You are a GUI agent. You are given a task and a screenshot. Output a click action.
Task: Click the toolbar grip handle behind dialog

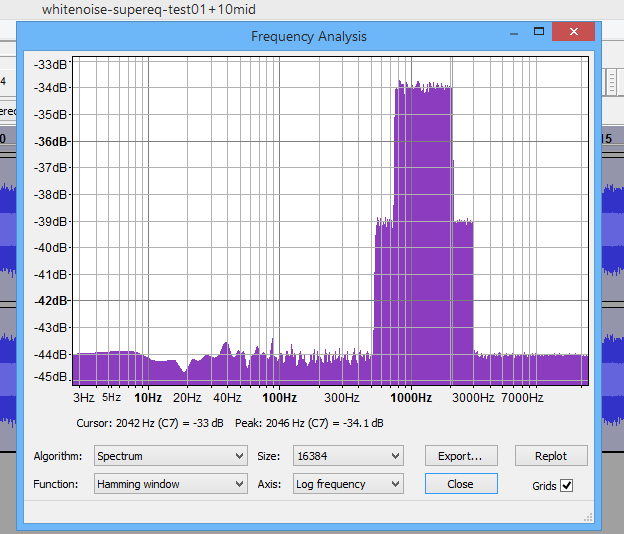(612, 82)
